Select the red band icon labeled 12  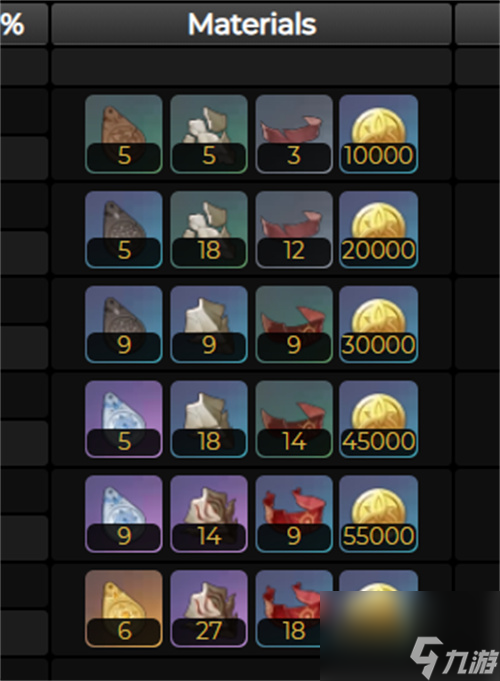[x=294, y=229]
